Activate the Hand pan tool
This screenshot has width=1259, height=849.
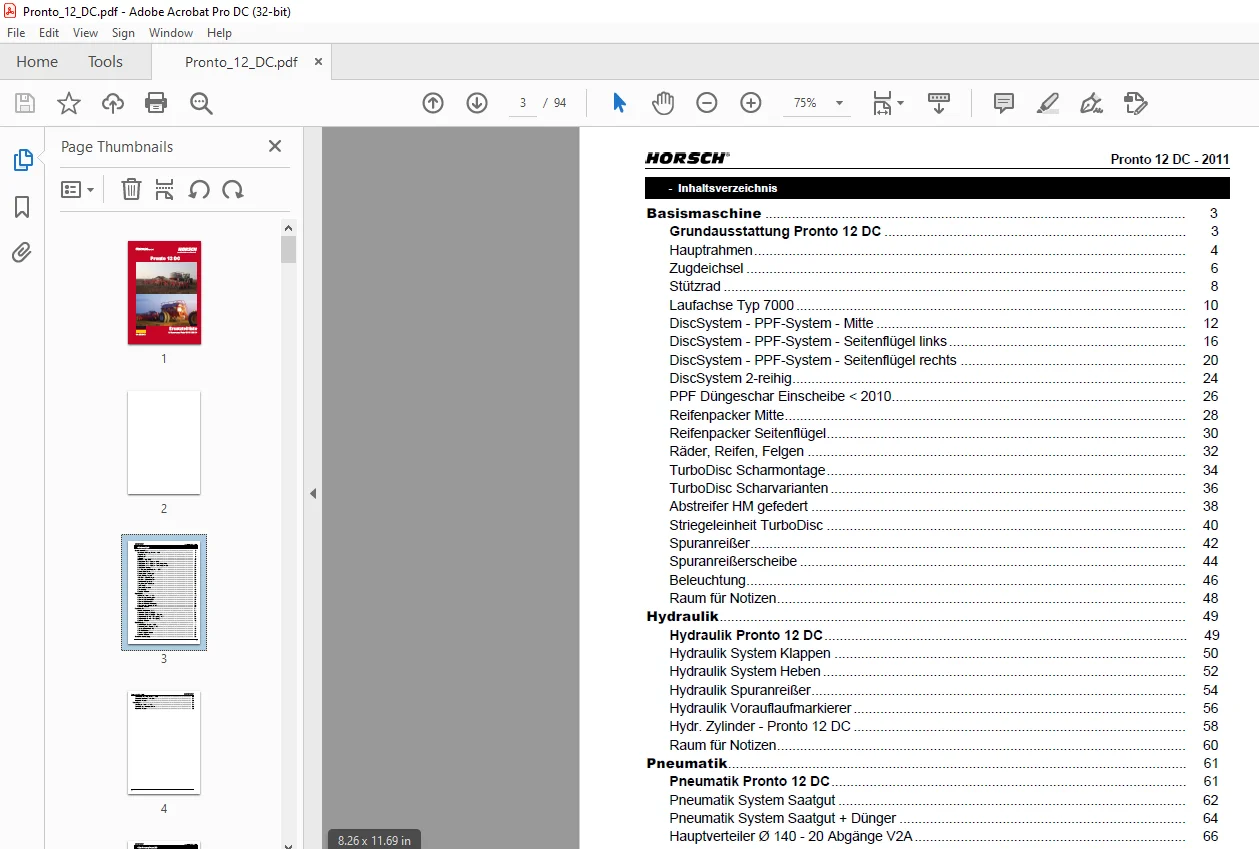tap(663, 103)
